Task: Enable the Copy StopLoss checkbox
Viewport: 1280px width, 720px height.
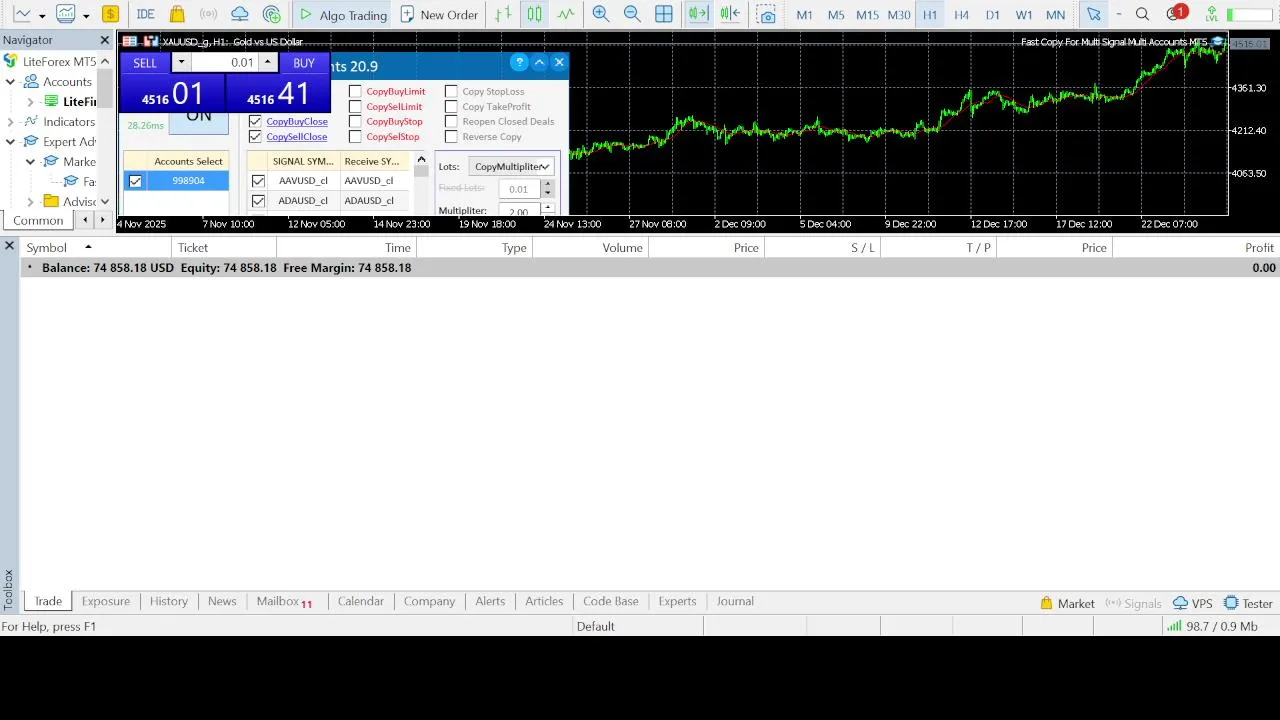Action: (451, 92)
